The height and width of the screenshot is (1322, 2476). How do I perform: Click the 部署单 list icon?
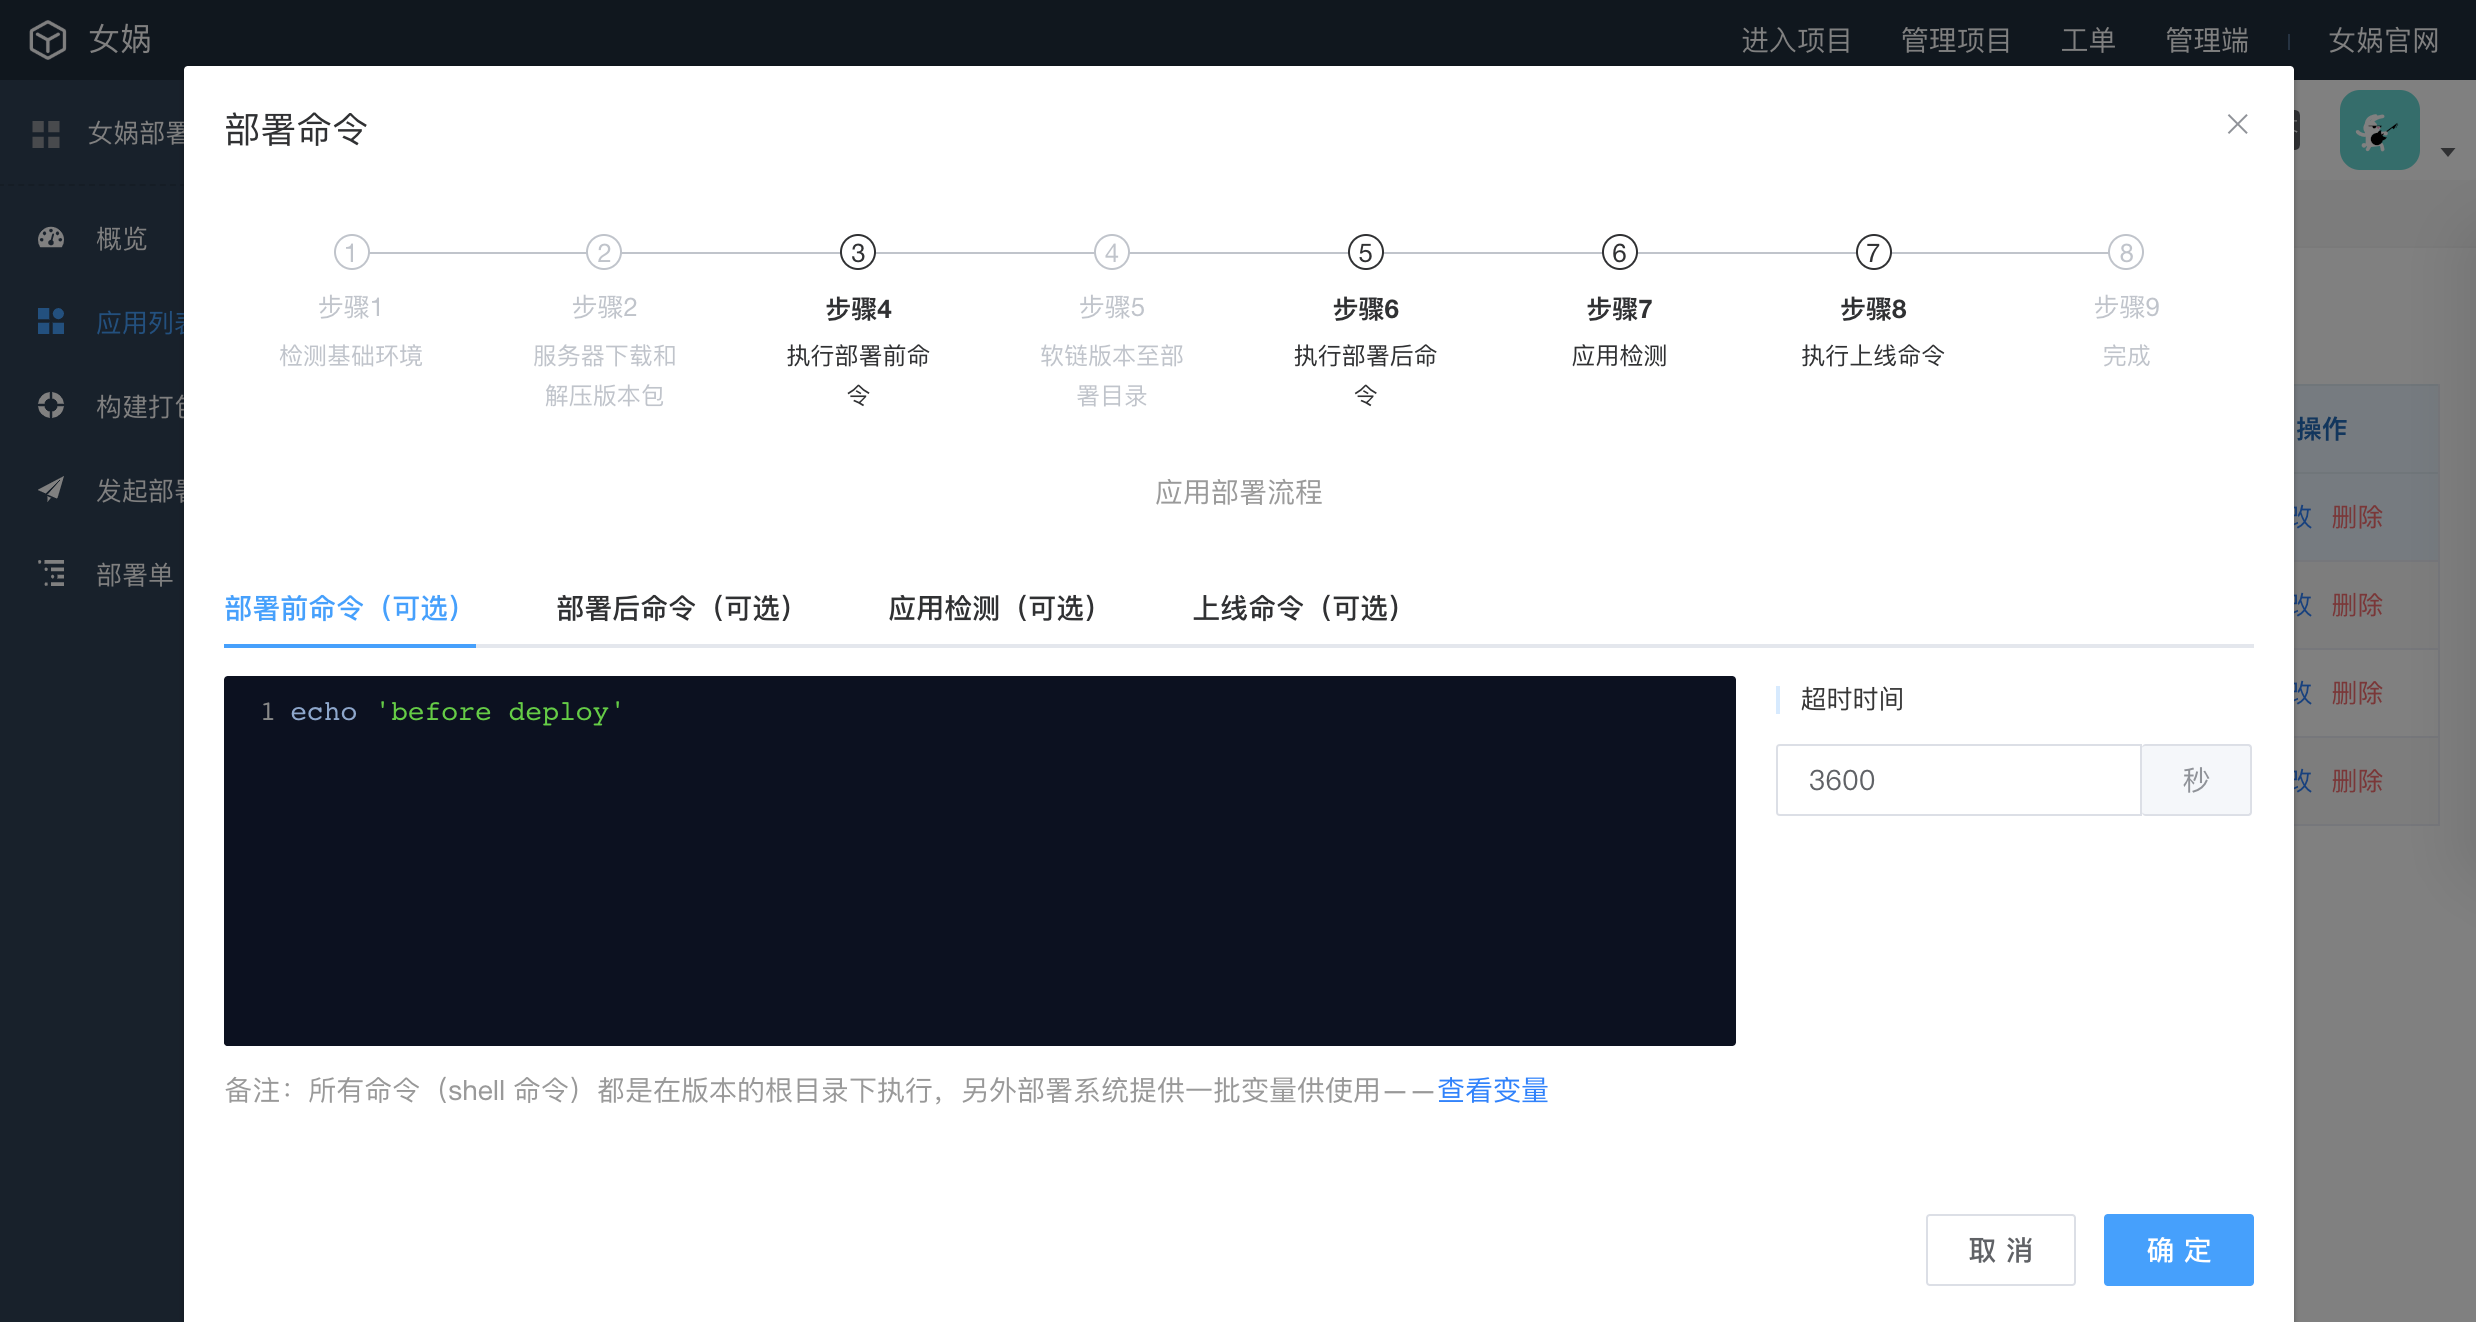pos(51,574)
